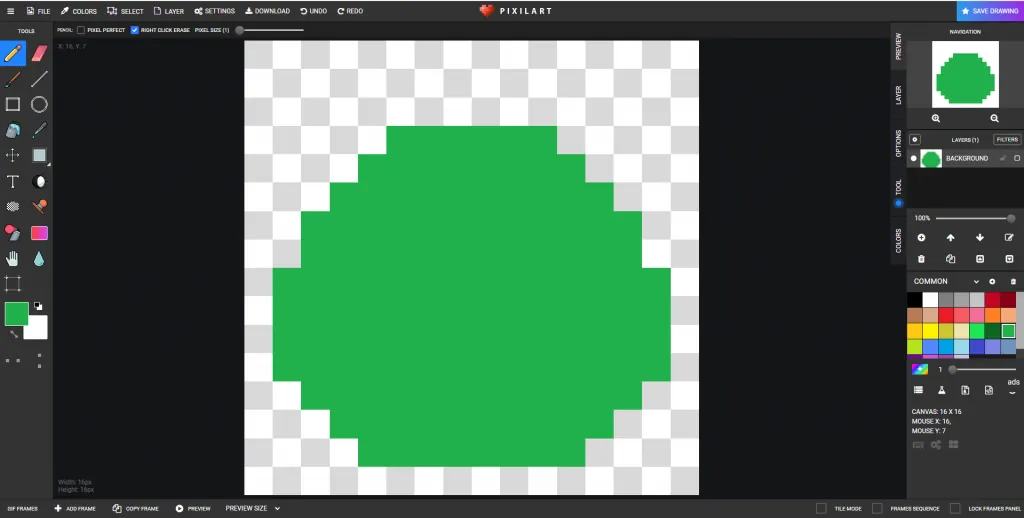
Task: Select the Circle shape tool
Action: click(x=40, y=105)
